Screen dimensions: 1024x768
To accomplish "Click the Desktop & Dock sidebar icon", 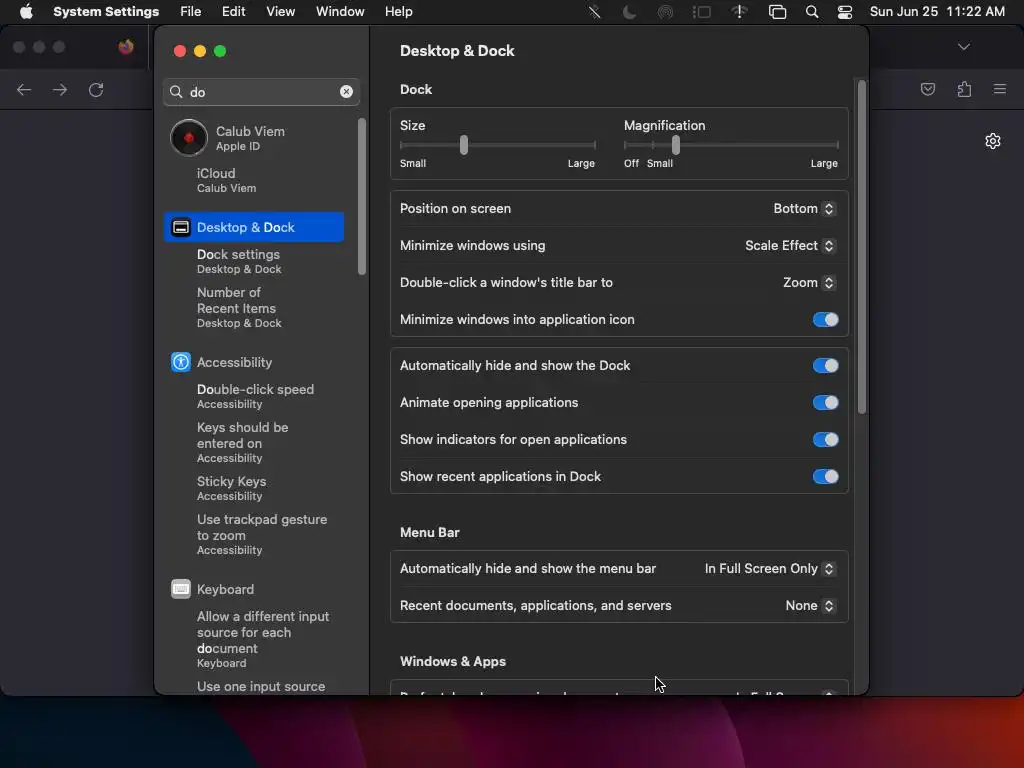I will (181, 227).
